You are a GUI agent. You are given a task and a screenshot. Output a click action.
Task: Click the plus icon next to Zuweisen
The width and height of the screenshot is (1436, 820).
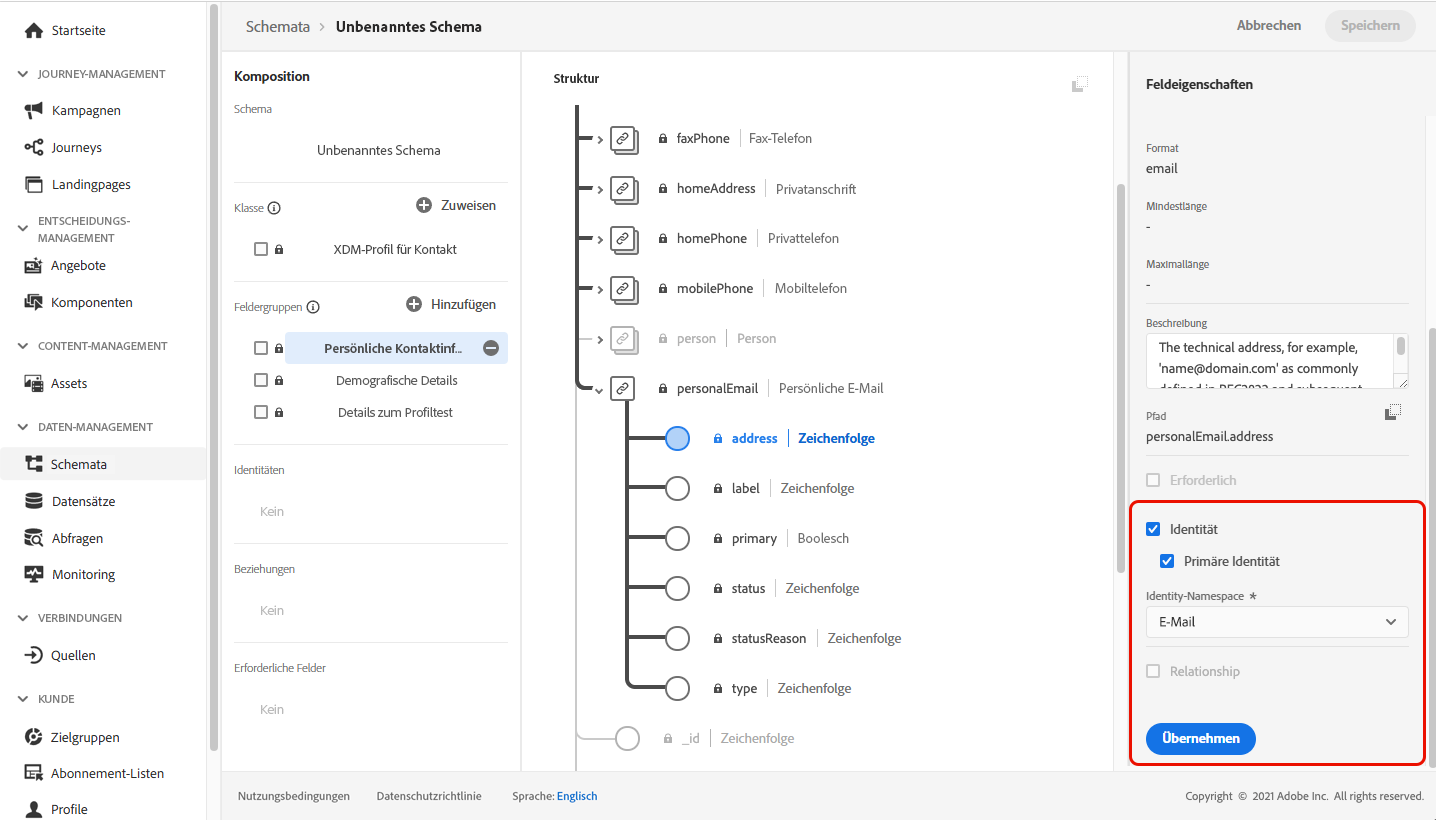click(x=424, y=205)
